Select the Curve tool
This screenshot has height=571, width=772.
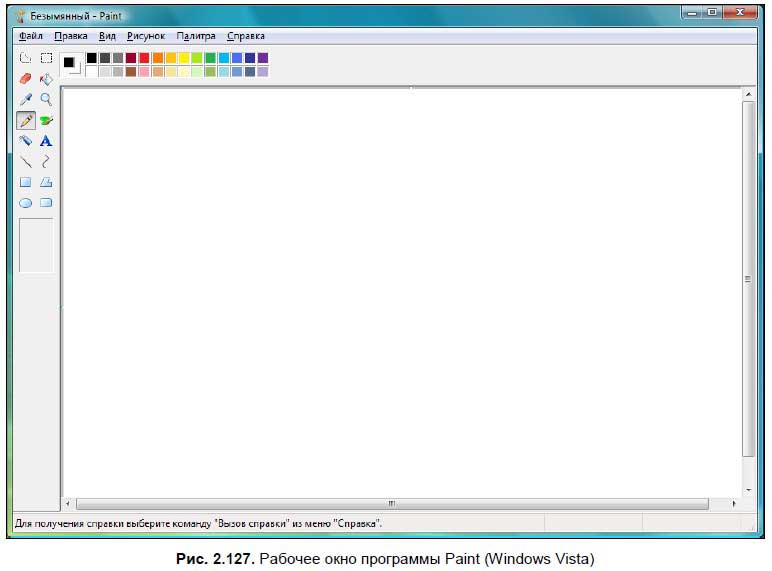[x=46, y=161]
